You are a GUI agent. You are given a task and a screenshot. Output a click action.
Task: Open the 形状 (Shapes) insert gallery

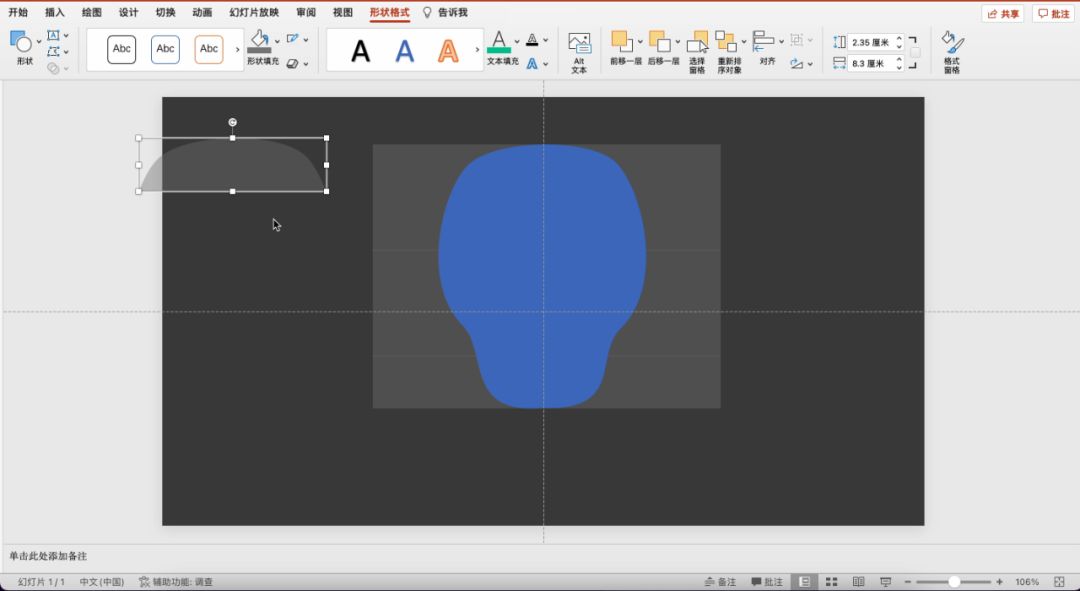[25, 48]
